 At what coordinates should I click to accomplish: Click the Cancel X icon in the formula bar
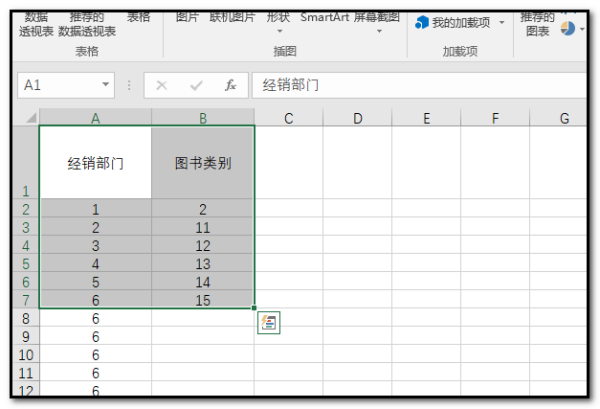(x=161, y=85)
